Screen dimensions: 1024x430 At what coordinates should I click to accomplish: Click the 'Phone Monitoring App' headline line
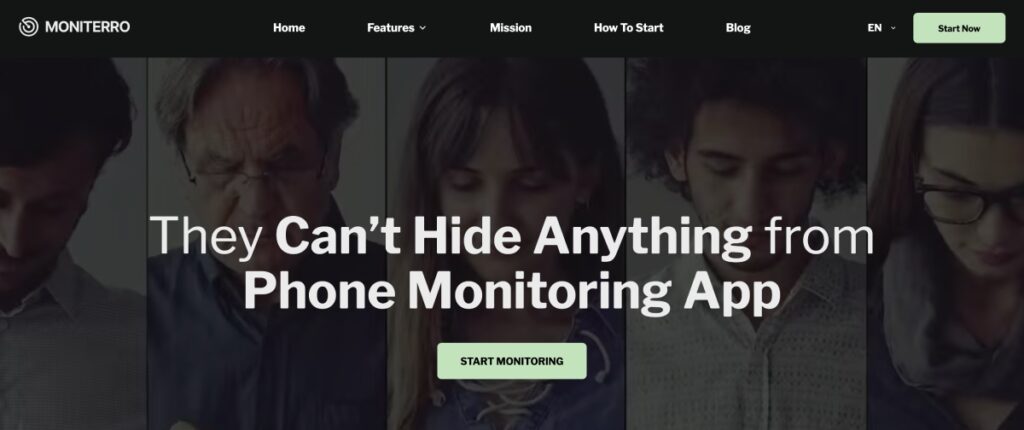pos(511,289)
